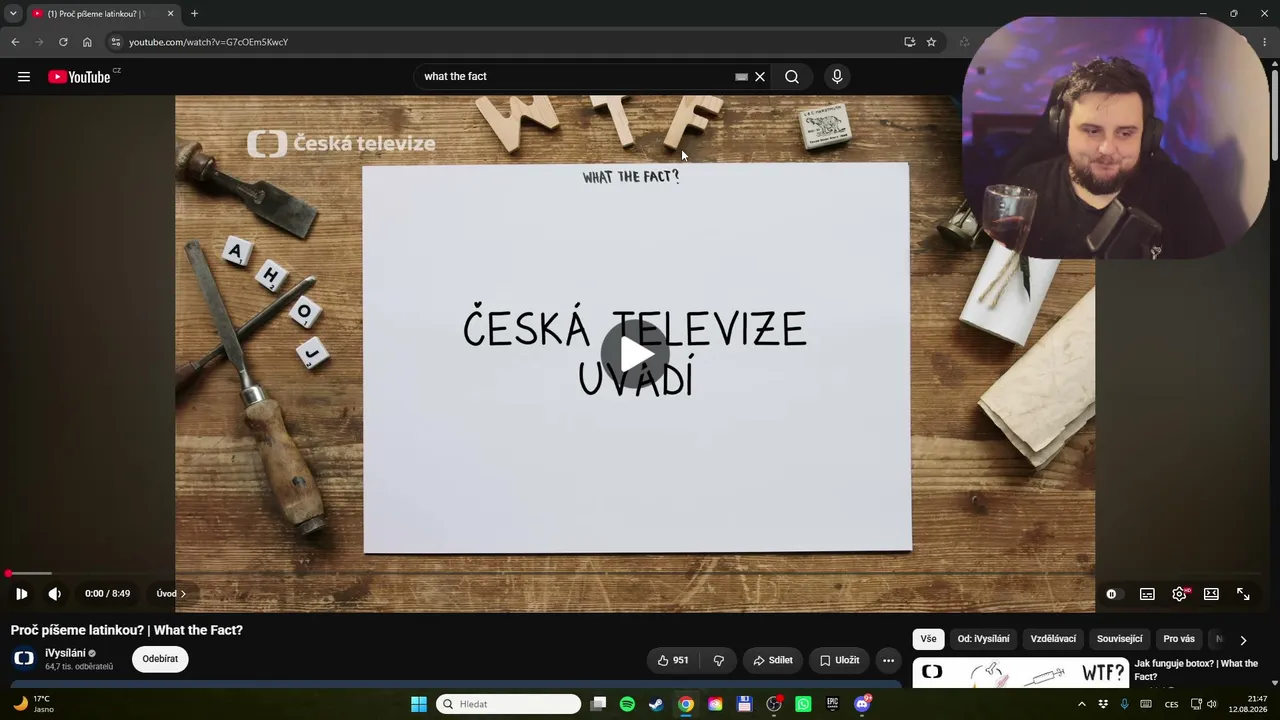Open the Jak funguje botox video thumbnail
This screenshot has height=720, width=1280.
tap(1021, 673)
